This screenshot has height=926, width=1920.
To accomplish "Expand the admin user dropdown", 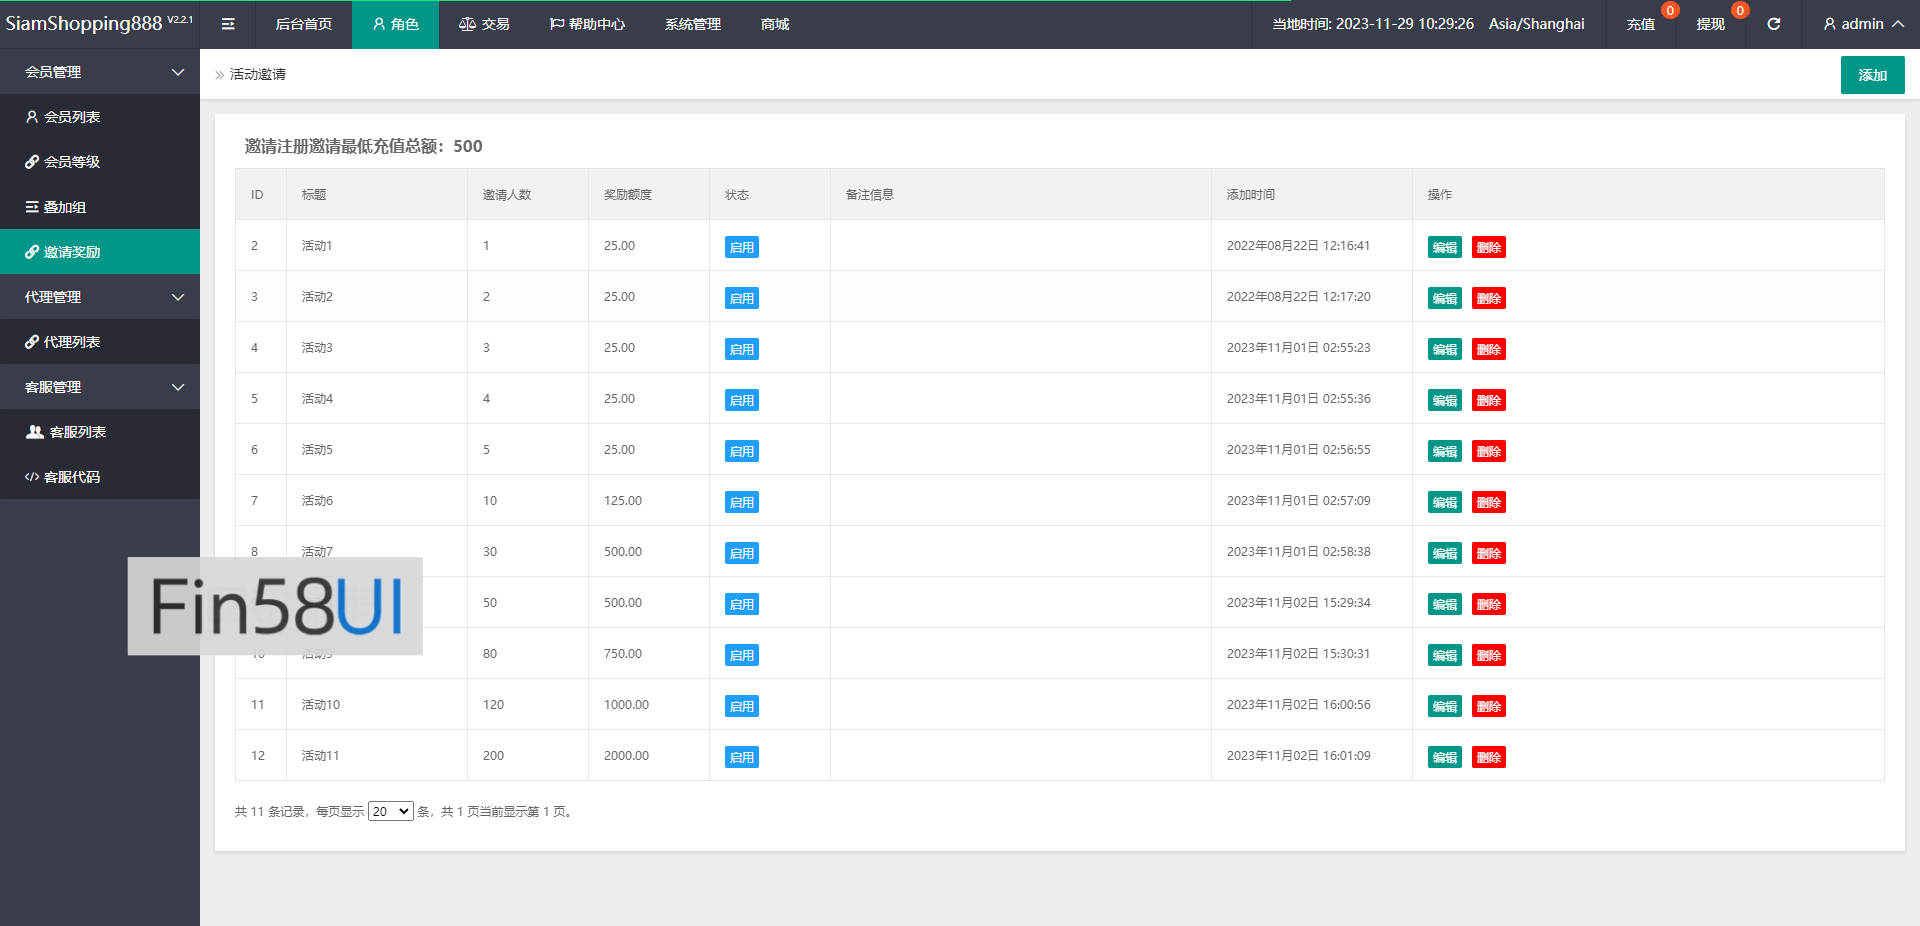I will click(1863, 24).
